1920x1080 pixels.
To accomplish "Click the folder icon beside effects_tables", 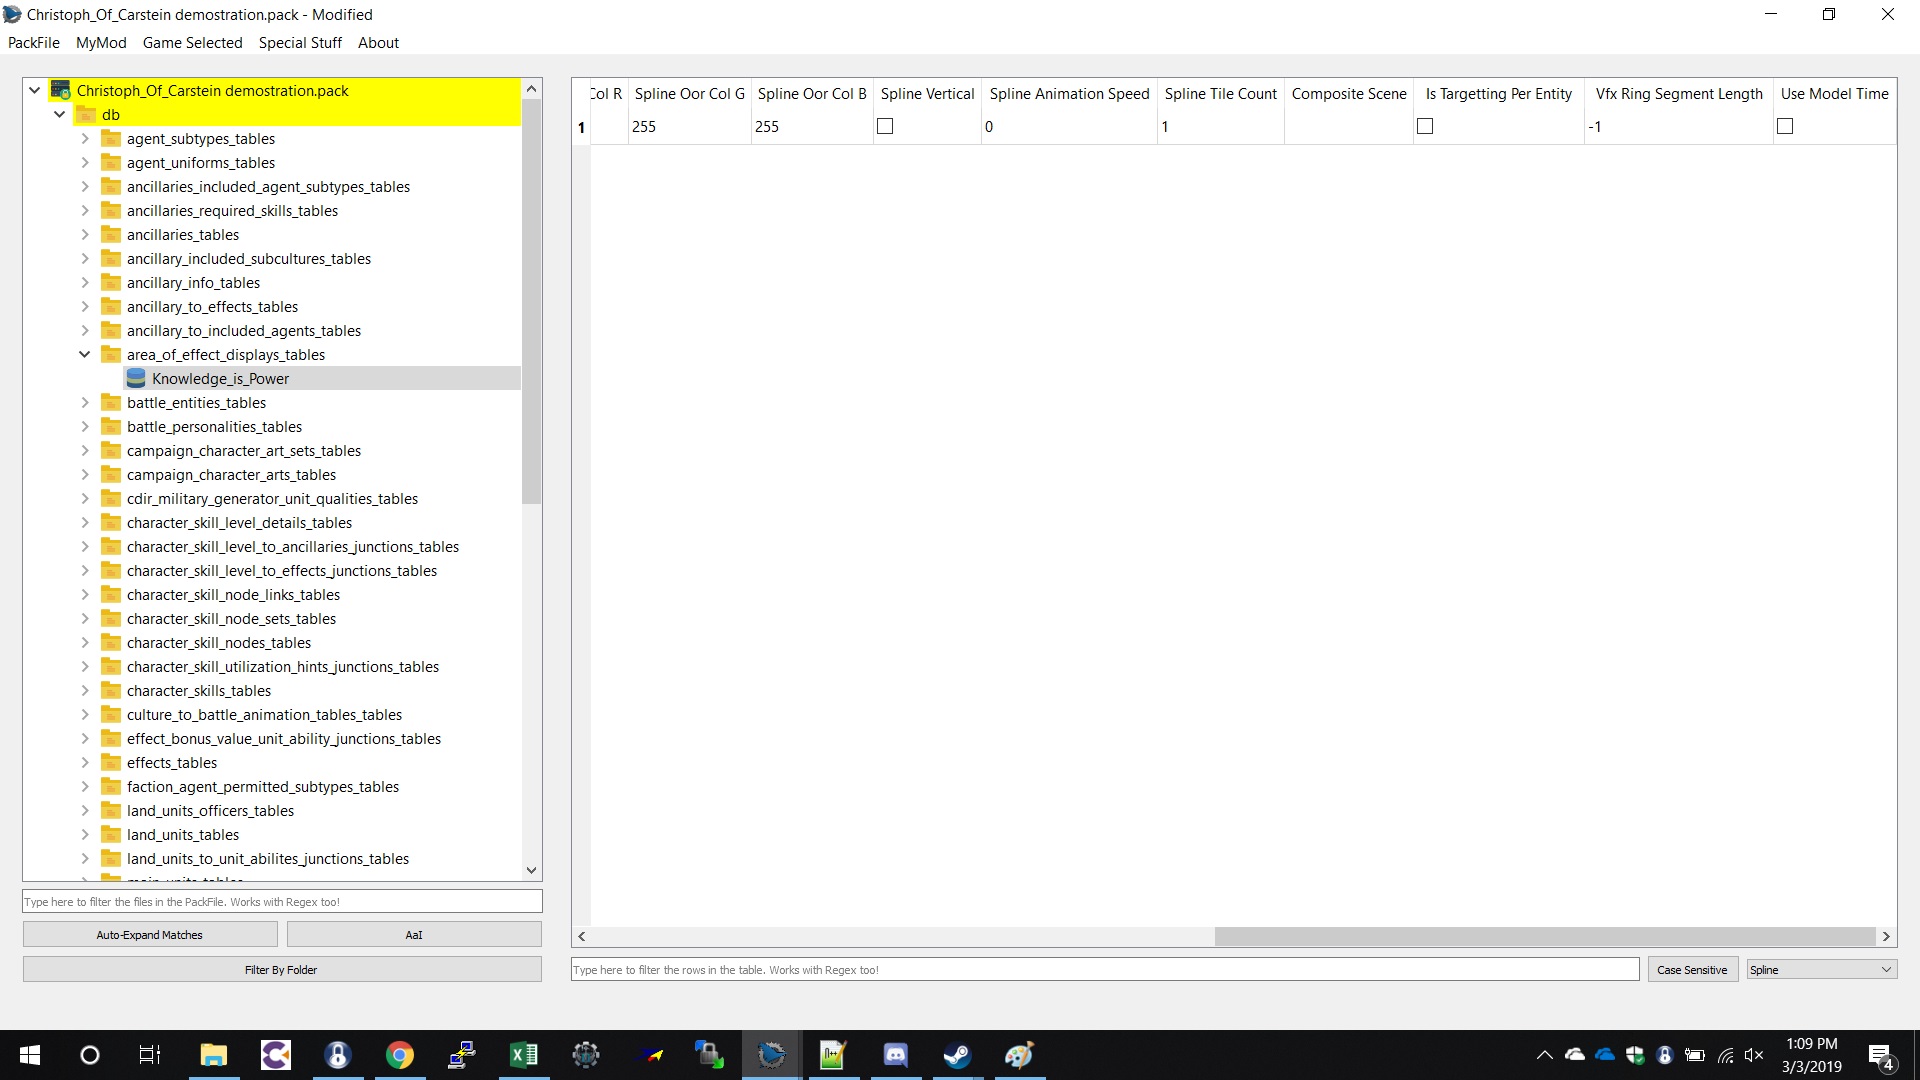I will pyautogui.click(x=111, y=763).
